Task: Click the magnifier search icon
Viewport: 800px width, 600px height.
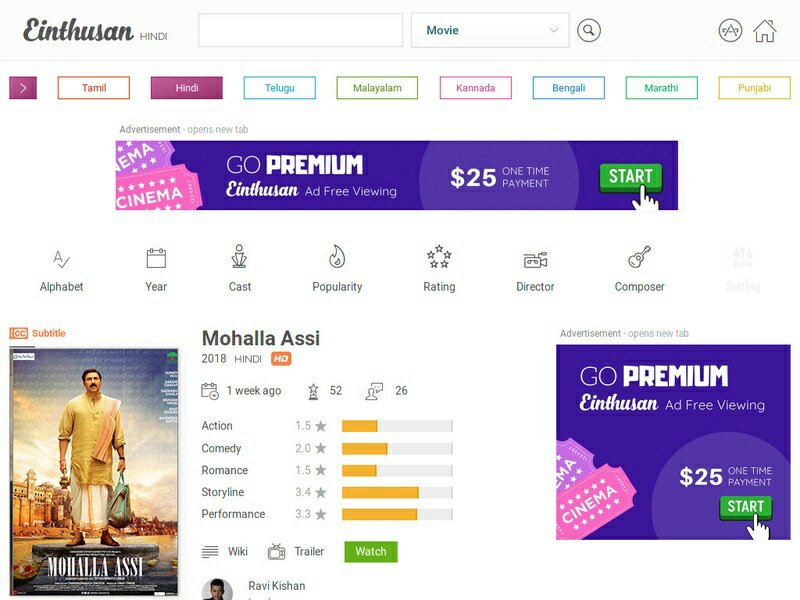Action: [x=589, y=31]
